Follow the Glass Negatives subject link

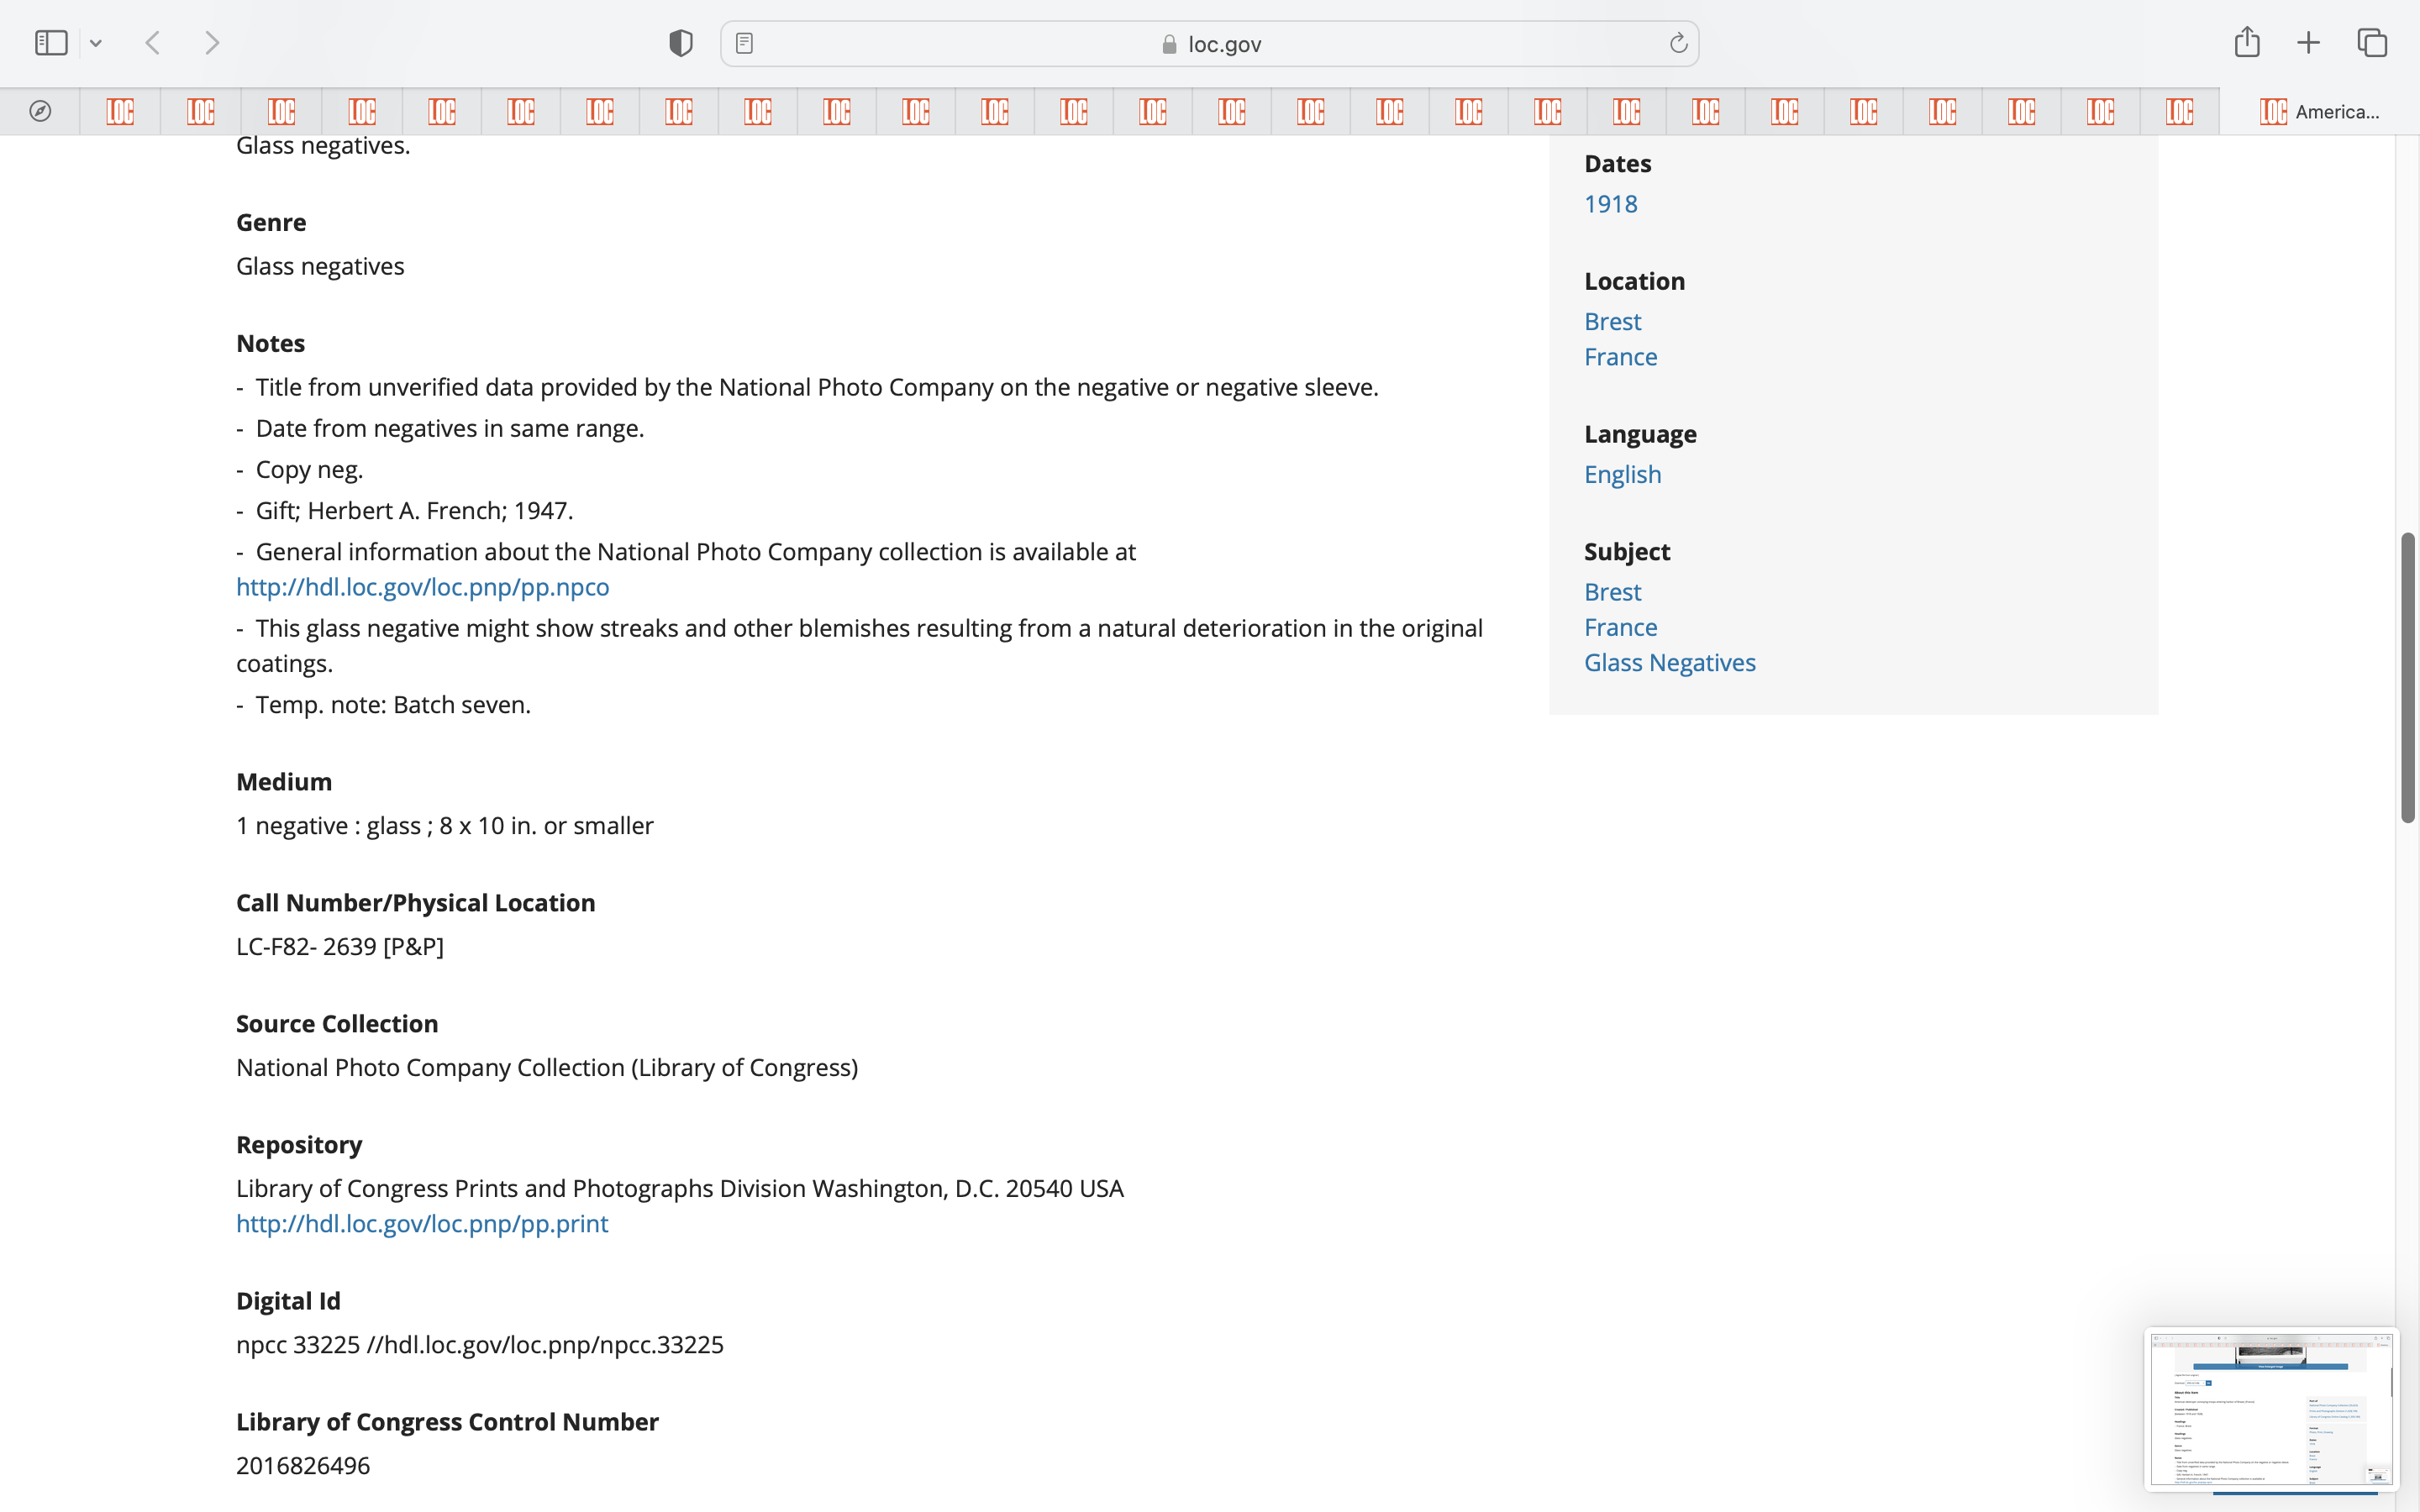(x=1669, y=662)
